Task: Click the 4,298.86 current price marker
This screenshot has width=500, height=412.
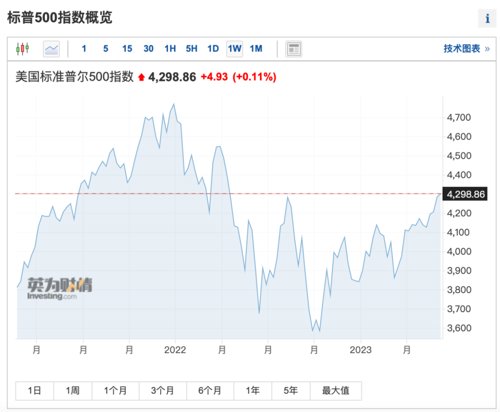Action: point(465,194)
